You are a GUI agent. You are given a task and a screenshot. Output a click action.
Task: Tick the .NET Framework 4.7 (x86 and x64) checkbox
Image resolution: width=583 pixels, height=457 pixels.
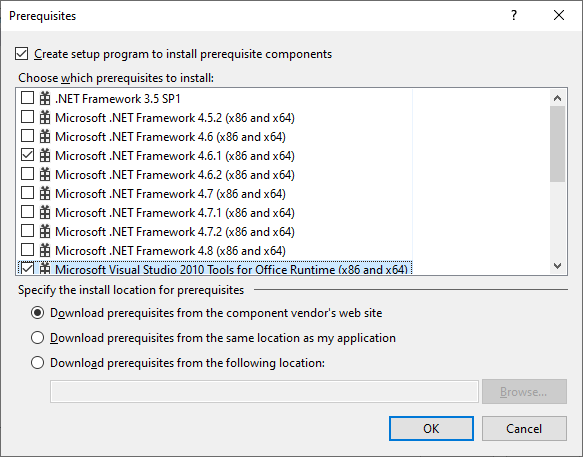click(x=28, y=193)
